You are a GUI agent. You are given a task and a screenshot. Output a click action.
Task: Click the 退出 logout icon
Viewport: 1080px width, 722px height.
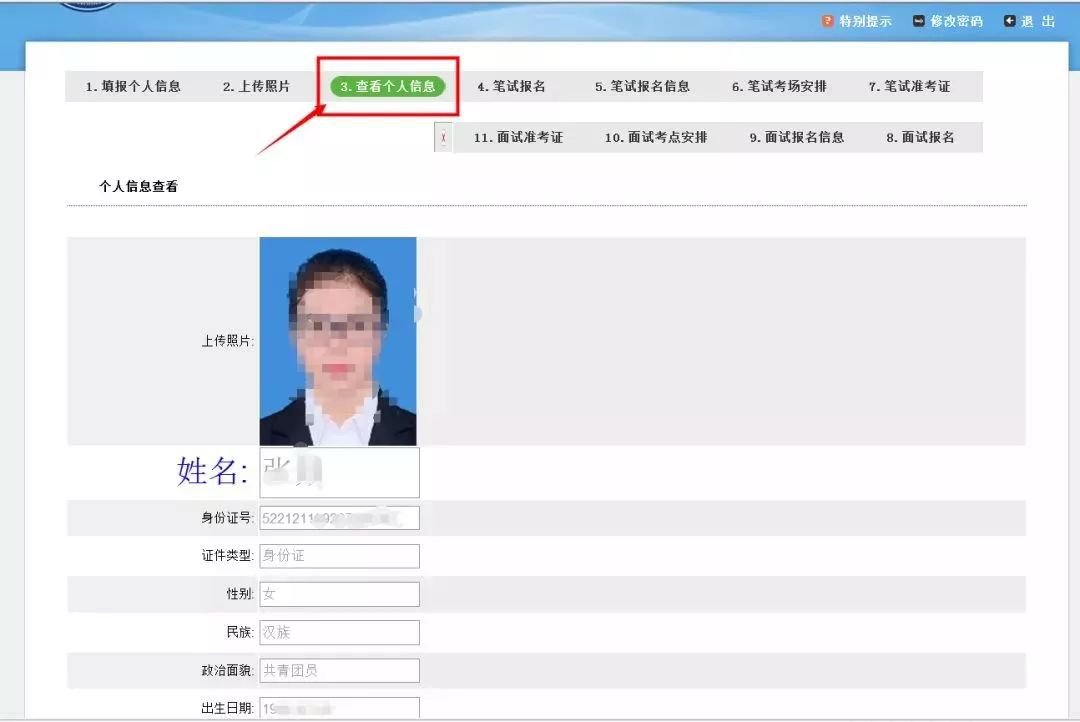1010,21
